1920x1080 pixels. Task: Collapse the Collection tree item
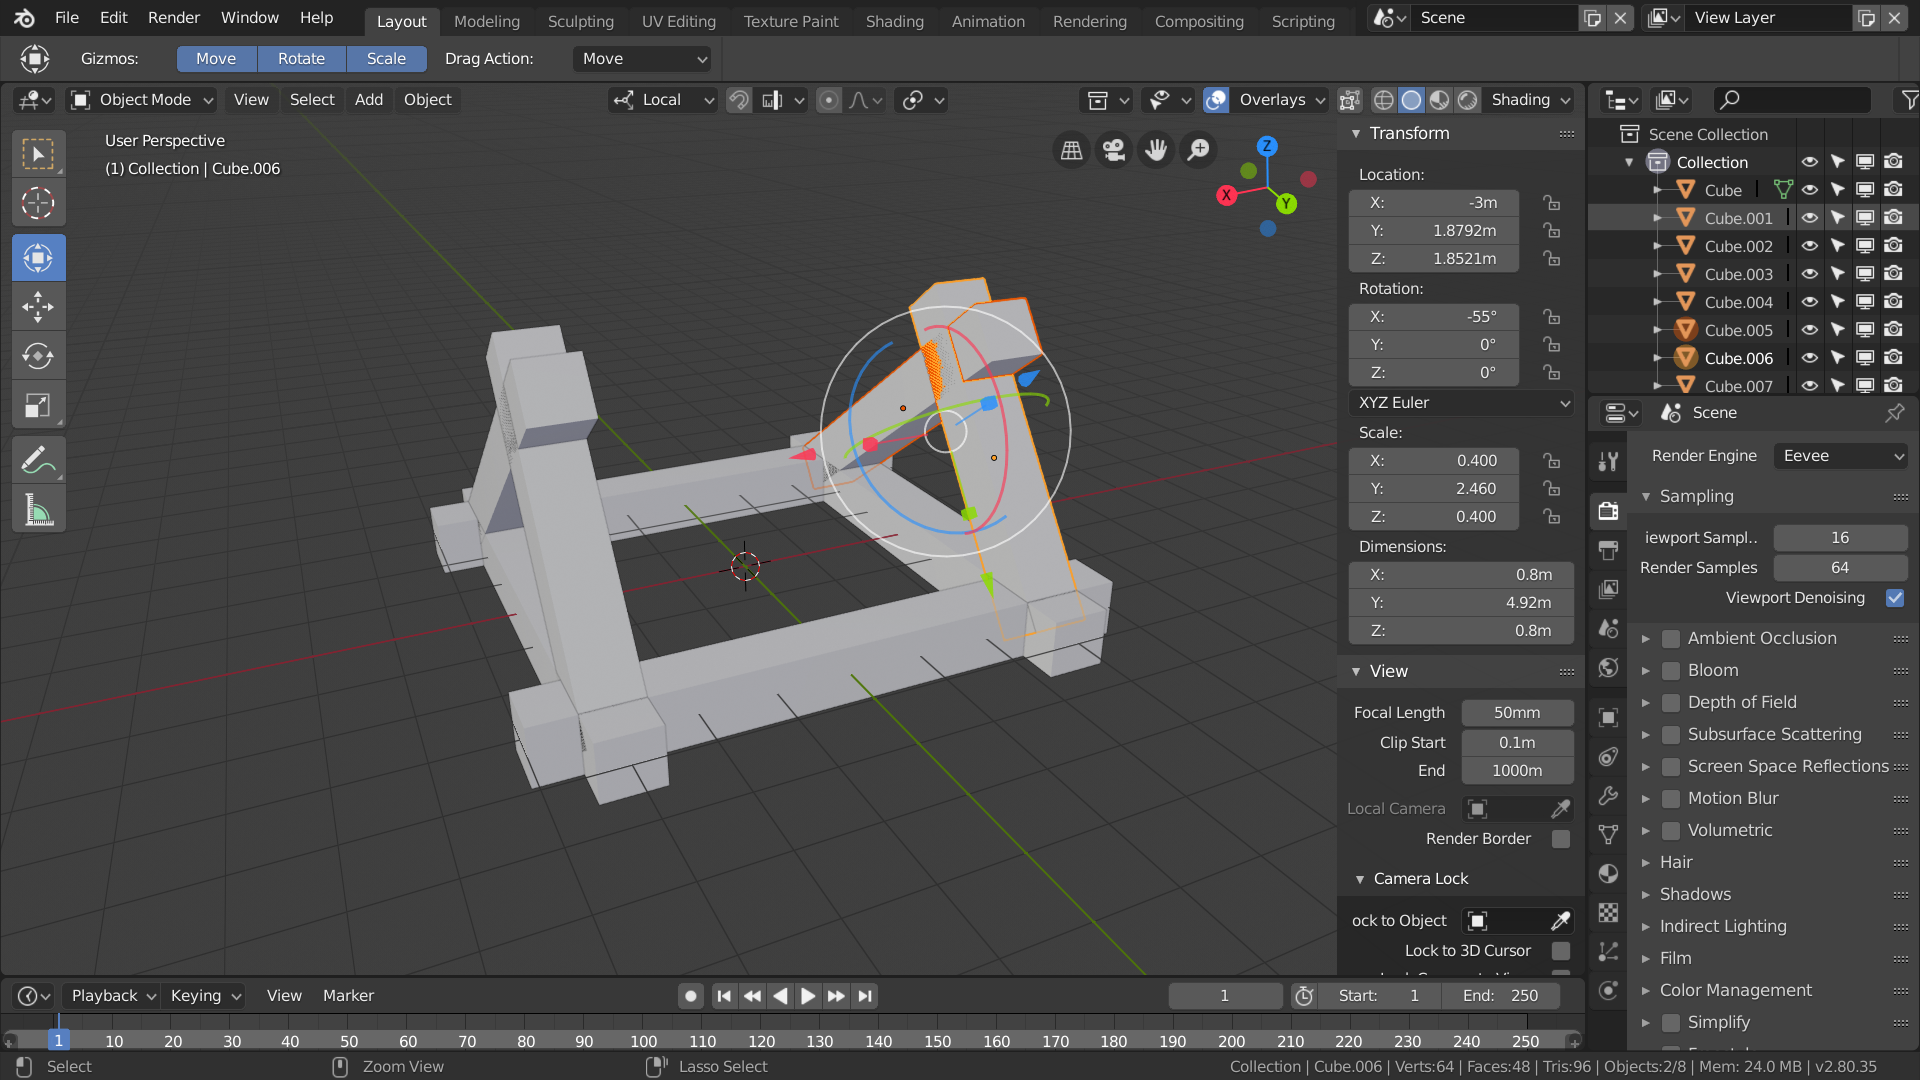pos(1629,162)
